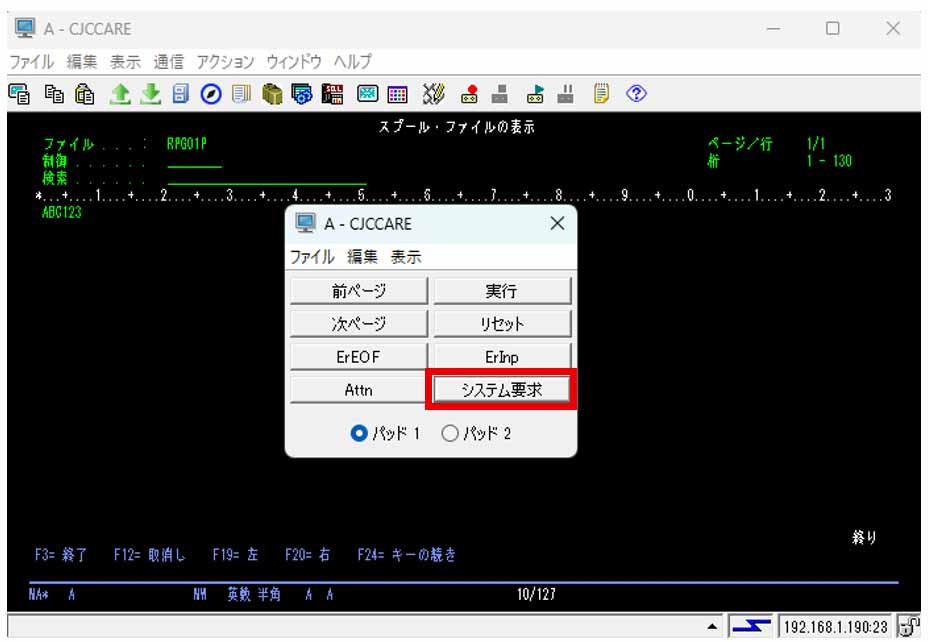Viewport: 928px width, 642px height.
Task: Click the 検索 input field
Action: coord(266,178)
